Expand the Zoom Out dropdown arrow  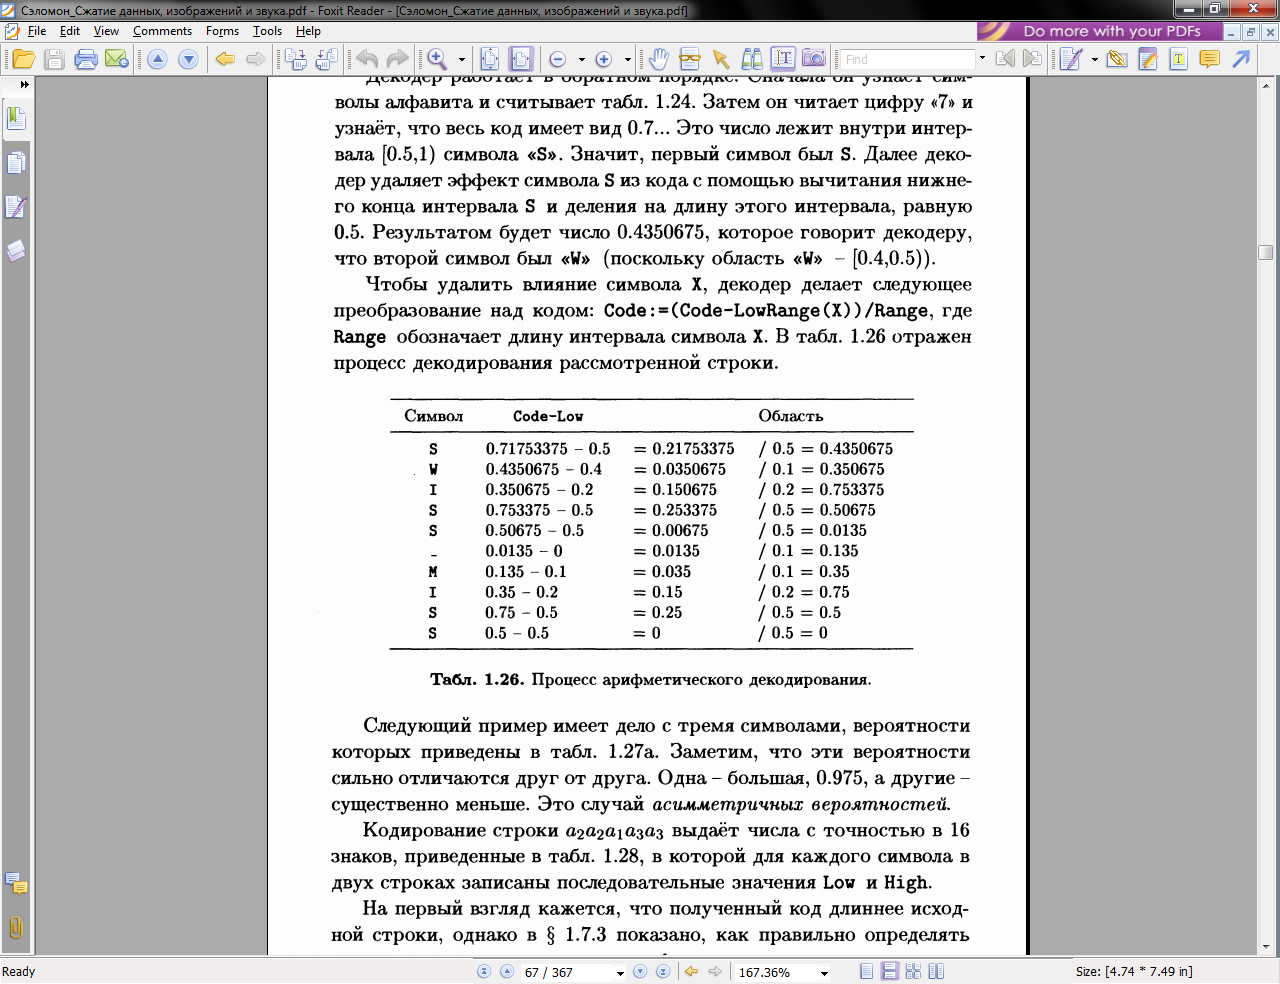click(x=582, y=59)
